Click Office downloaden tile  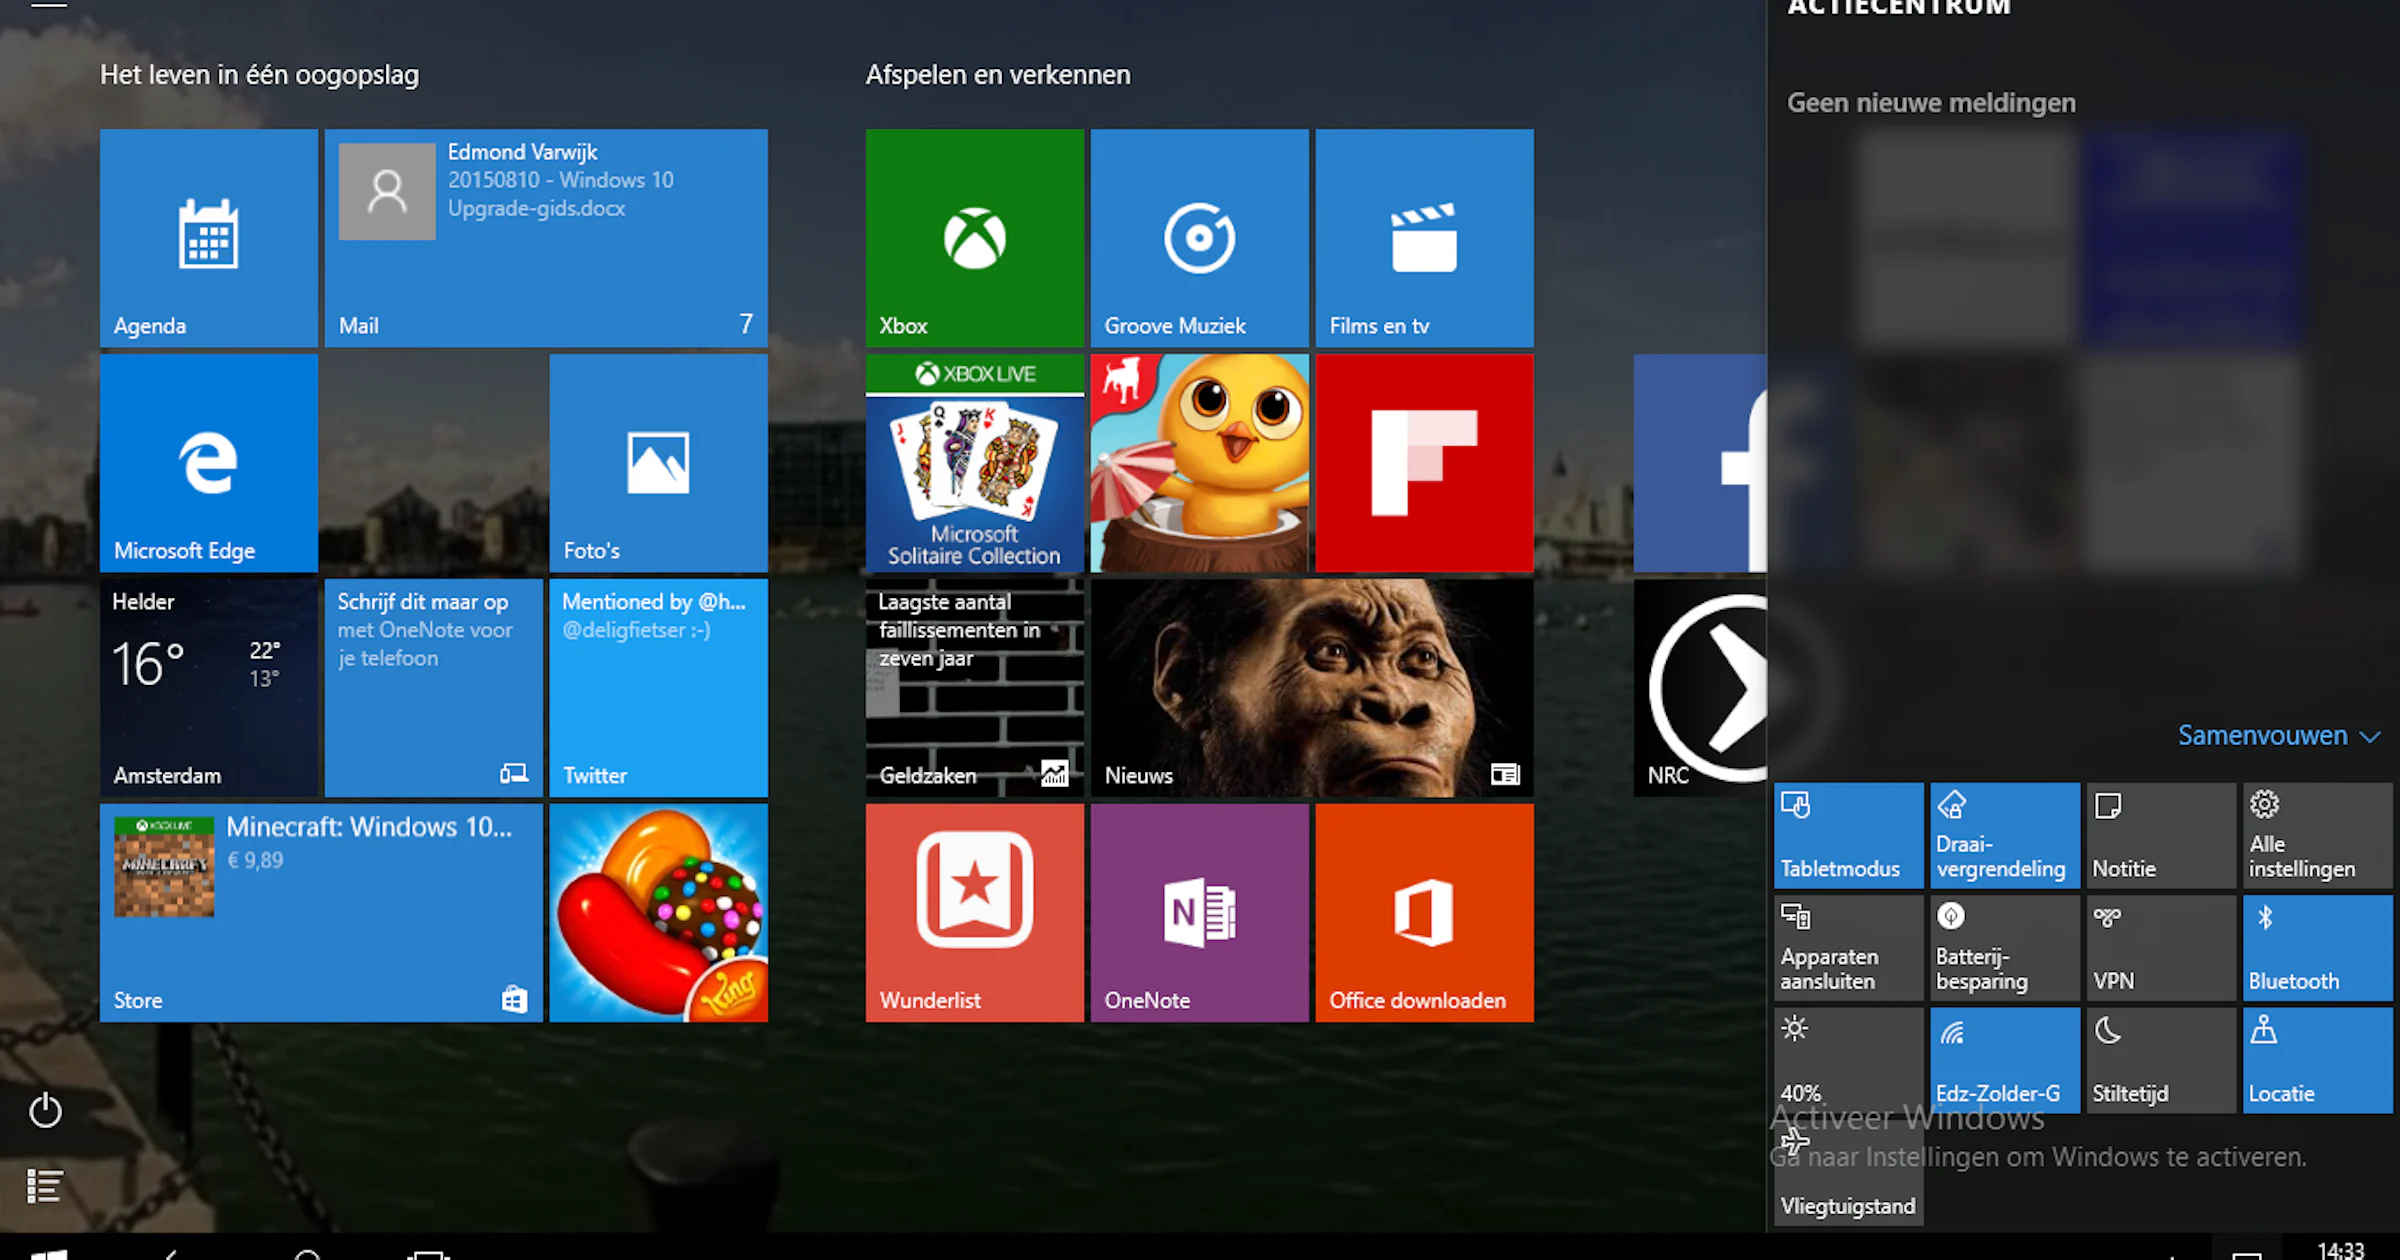(x=1424, y=913)
